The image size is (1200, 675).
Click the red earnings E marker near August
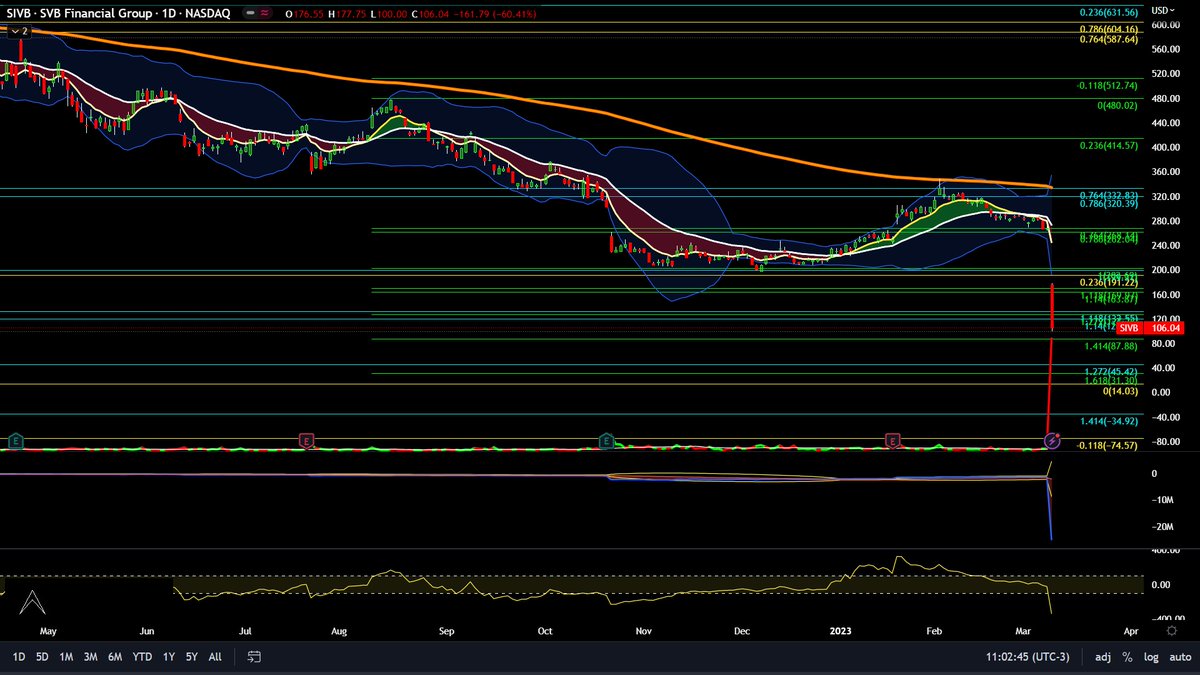point(306,440)
